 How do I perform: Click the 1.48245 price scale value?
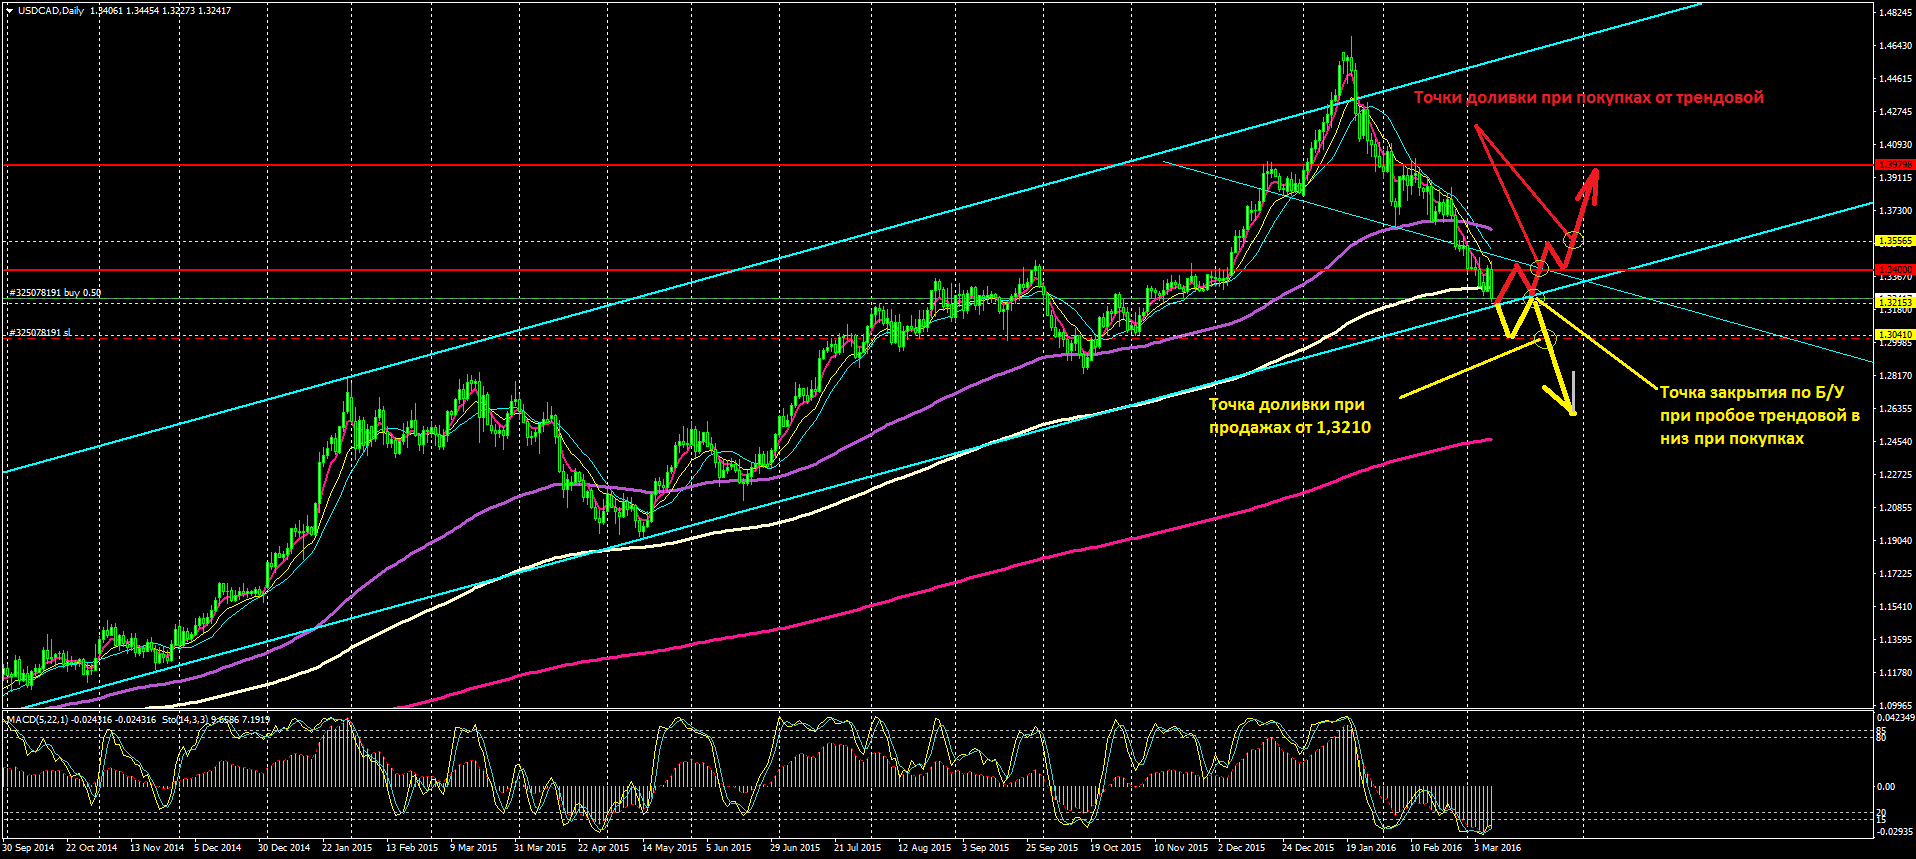(x=1895, y=13)
